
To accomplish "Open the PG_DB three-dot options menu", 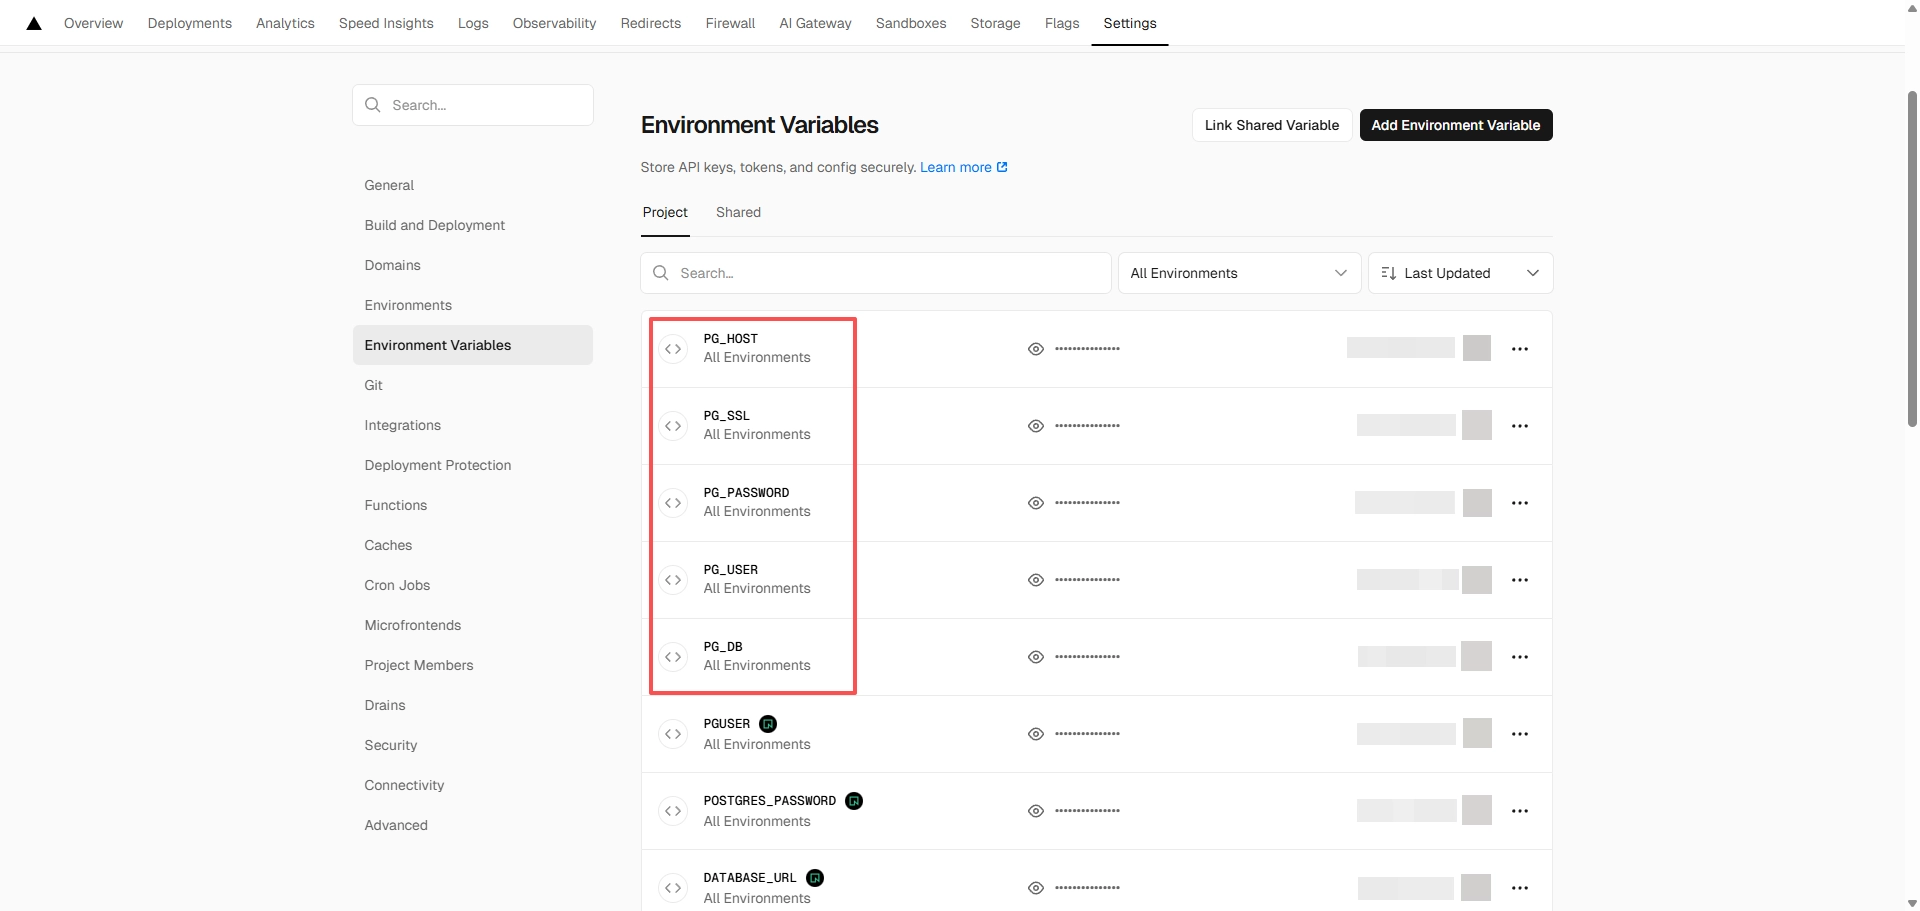I will pos(1520,657).
